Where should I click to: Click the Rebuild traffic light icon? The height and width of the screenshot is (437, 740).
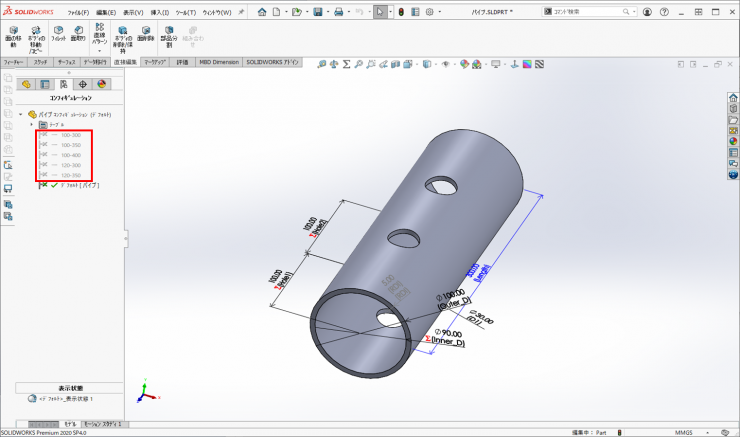(x=402, y=12)
